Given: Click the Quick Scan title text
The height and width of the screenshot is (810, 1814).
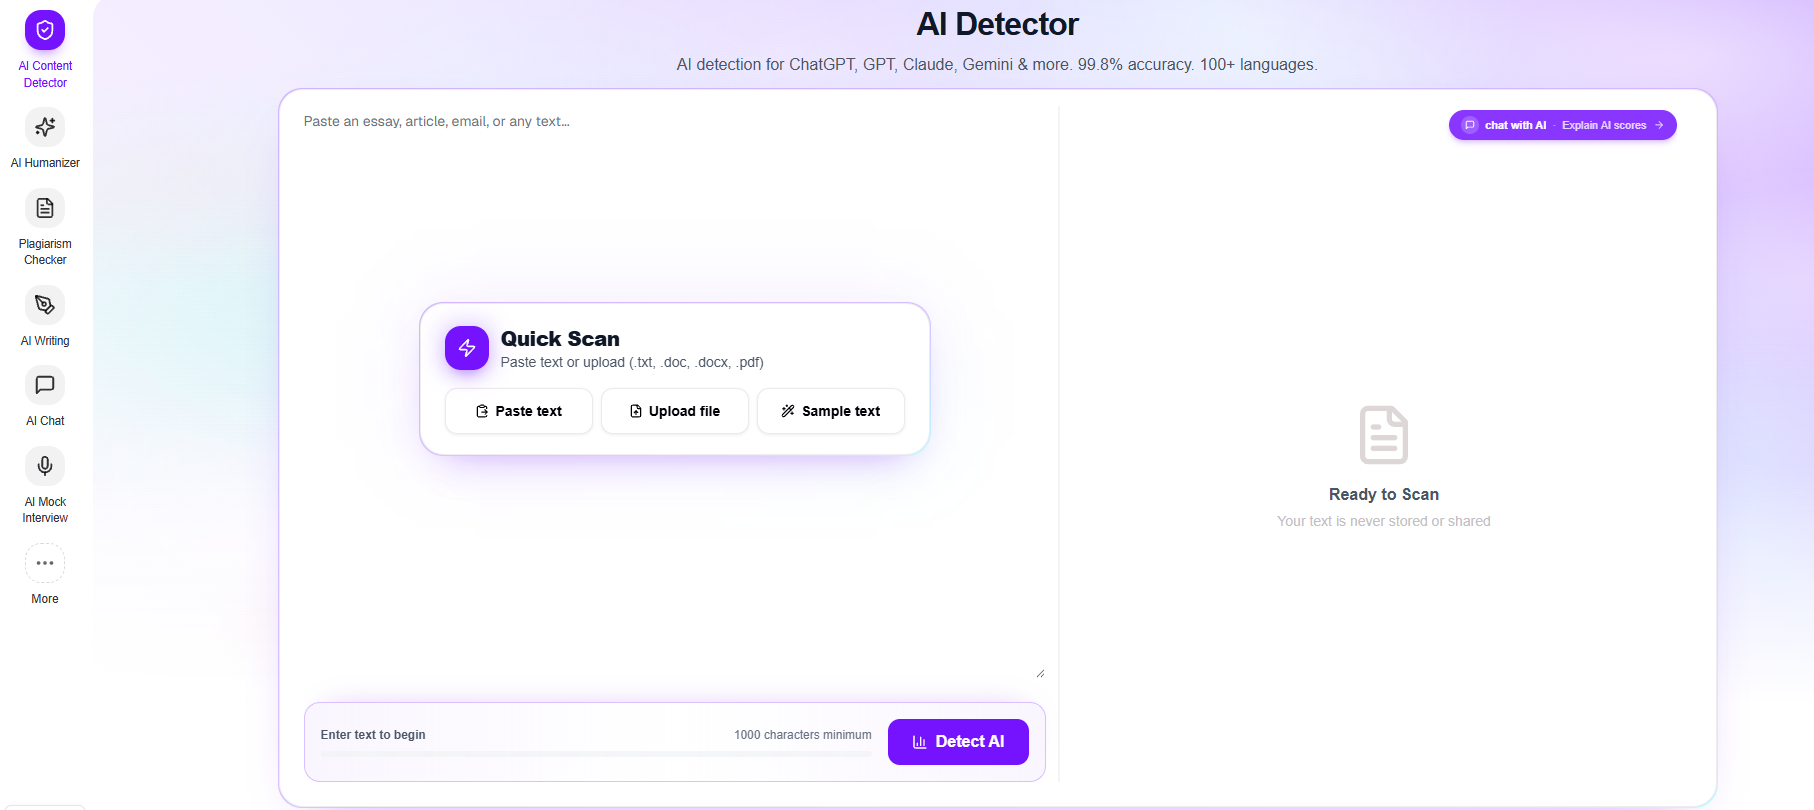Looking at the screenshot, I should 560,339.
